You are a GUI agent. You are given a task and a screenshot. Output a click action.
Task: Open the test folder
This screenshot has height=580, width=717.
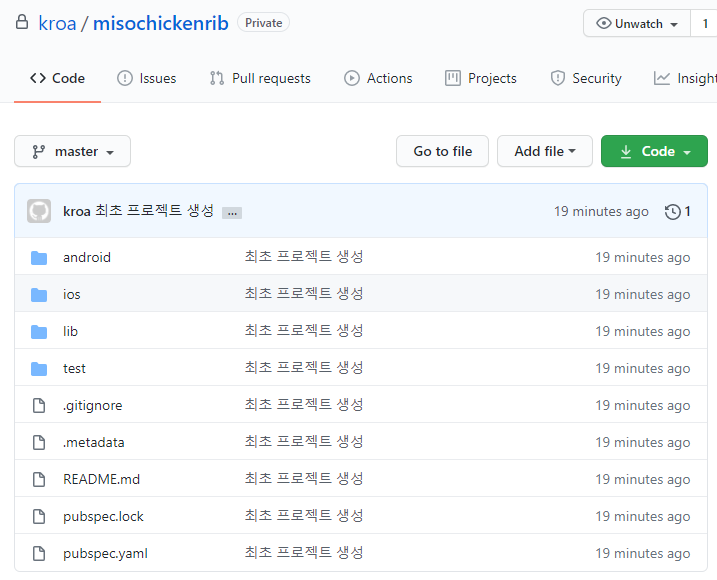click(x=74, y=369)
